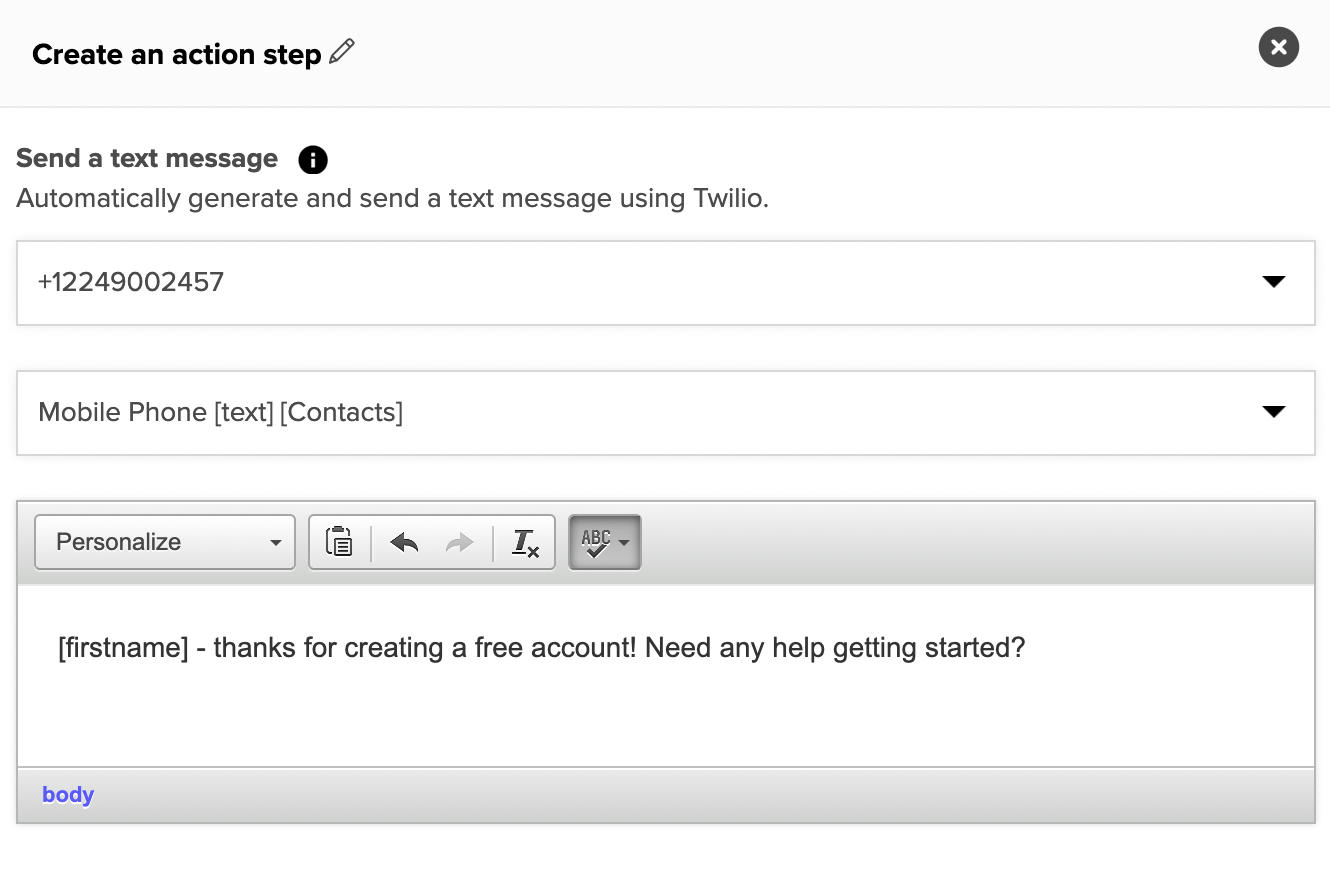1330x870 pixels.
Task: Click the Twilio description text line
Action: coord(393,198)
